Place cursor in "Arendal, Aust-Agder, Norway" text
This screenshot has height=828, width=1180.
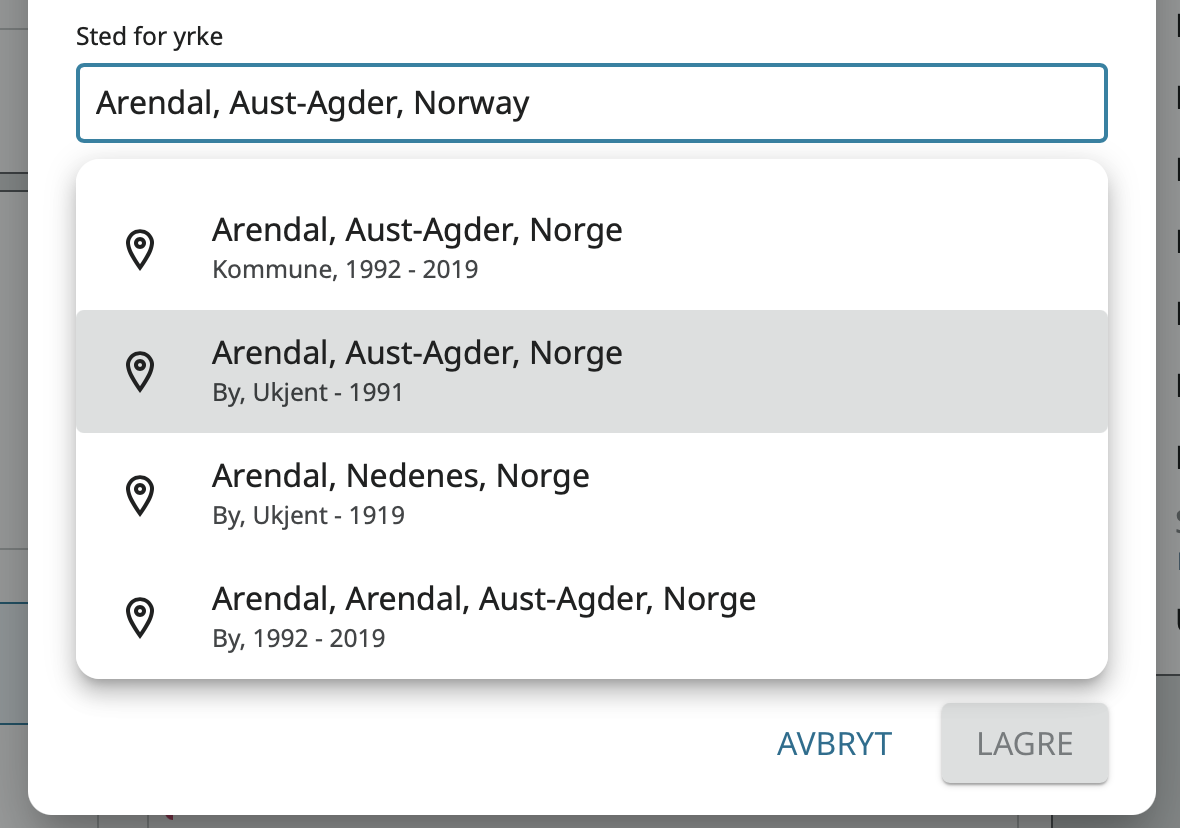click(312, 103)
